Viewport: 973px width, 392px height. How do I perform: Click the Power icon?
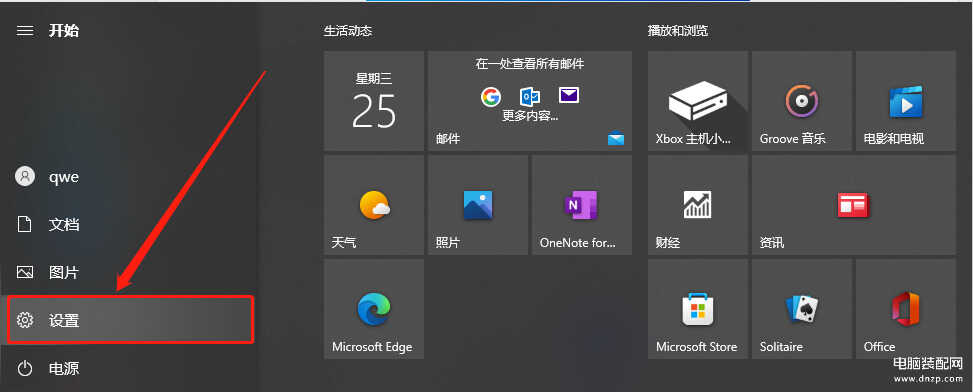tap(25, 369)
